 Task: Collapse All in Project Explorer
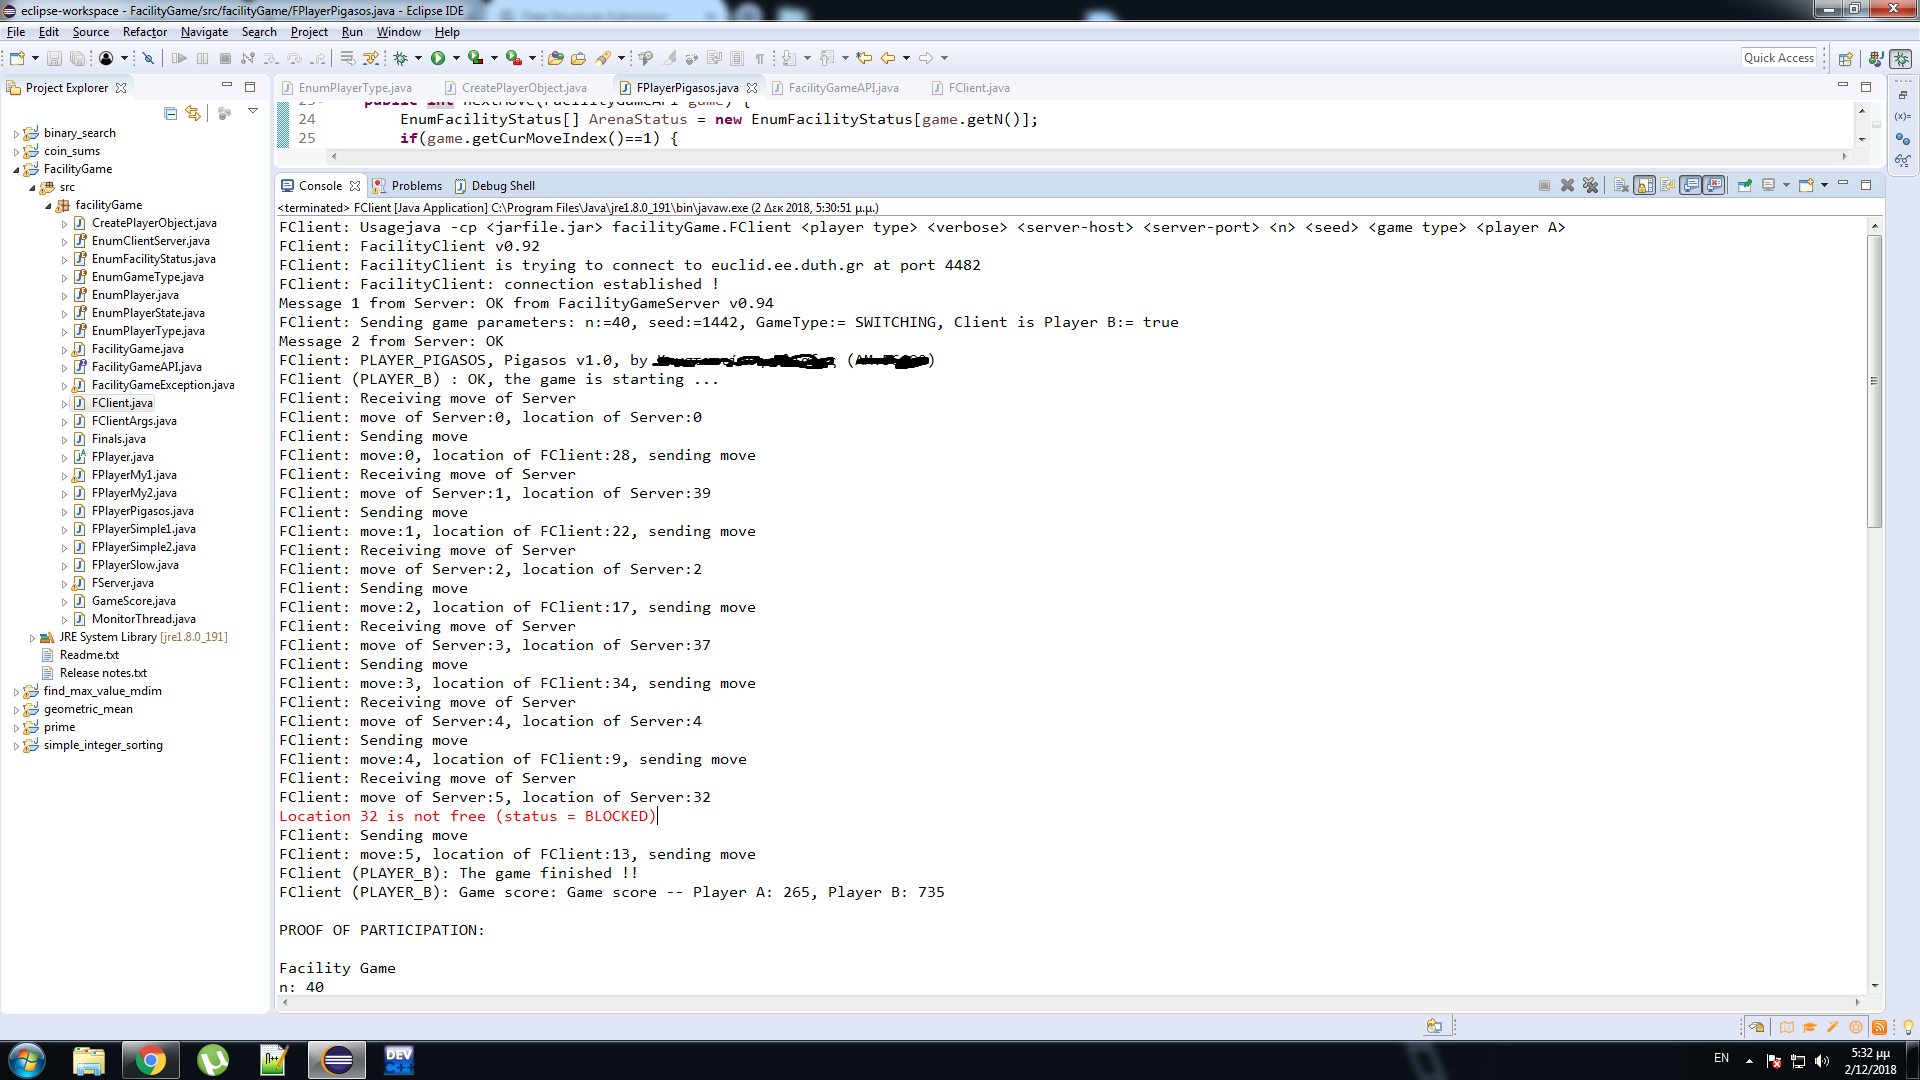point(170,114)
